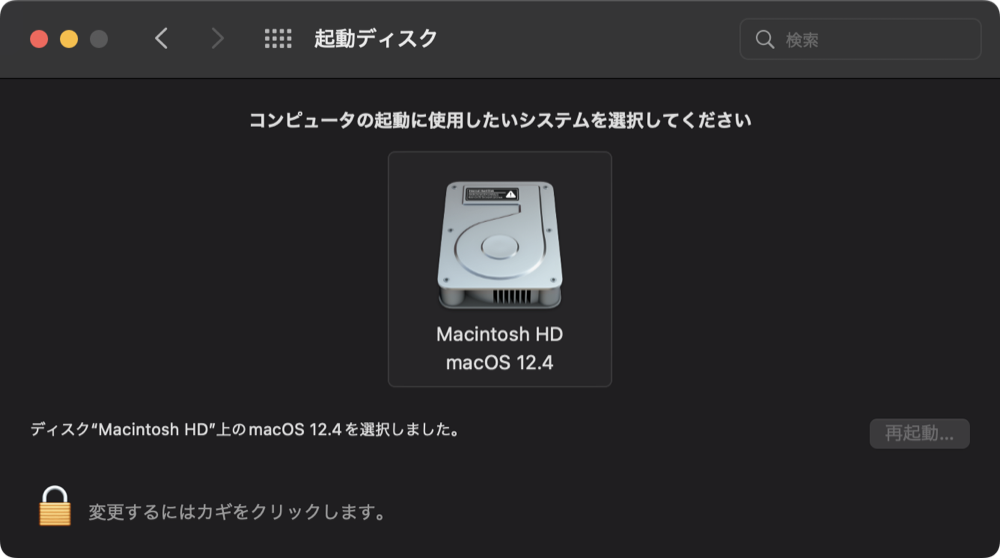
Task: Go back with the left chevron
Action: pyautogui.click(x=161, y=39)
